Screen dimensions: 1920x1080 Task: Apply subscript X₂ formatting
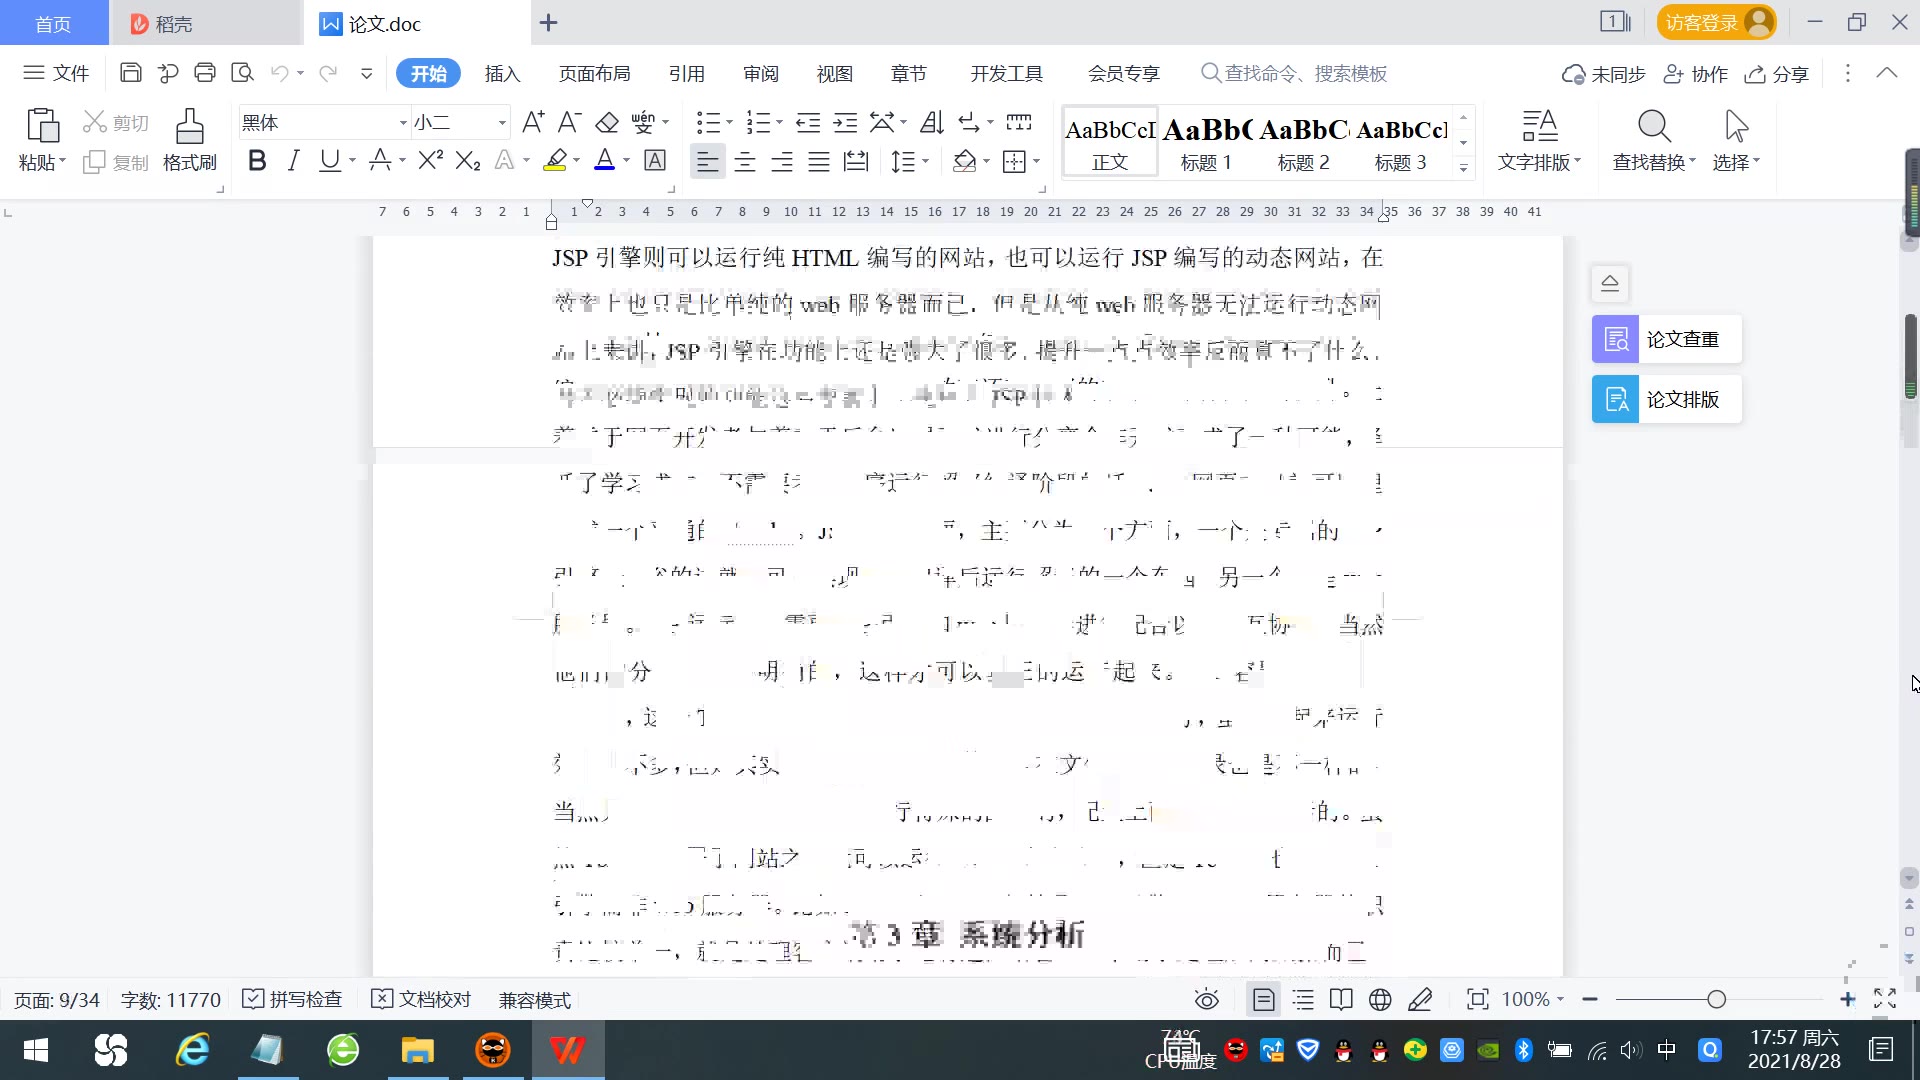click(x=468, y=160)
